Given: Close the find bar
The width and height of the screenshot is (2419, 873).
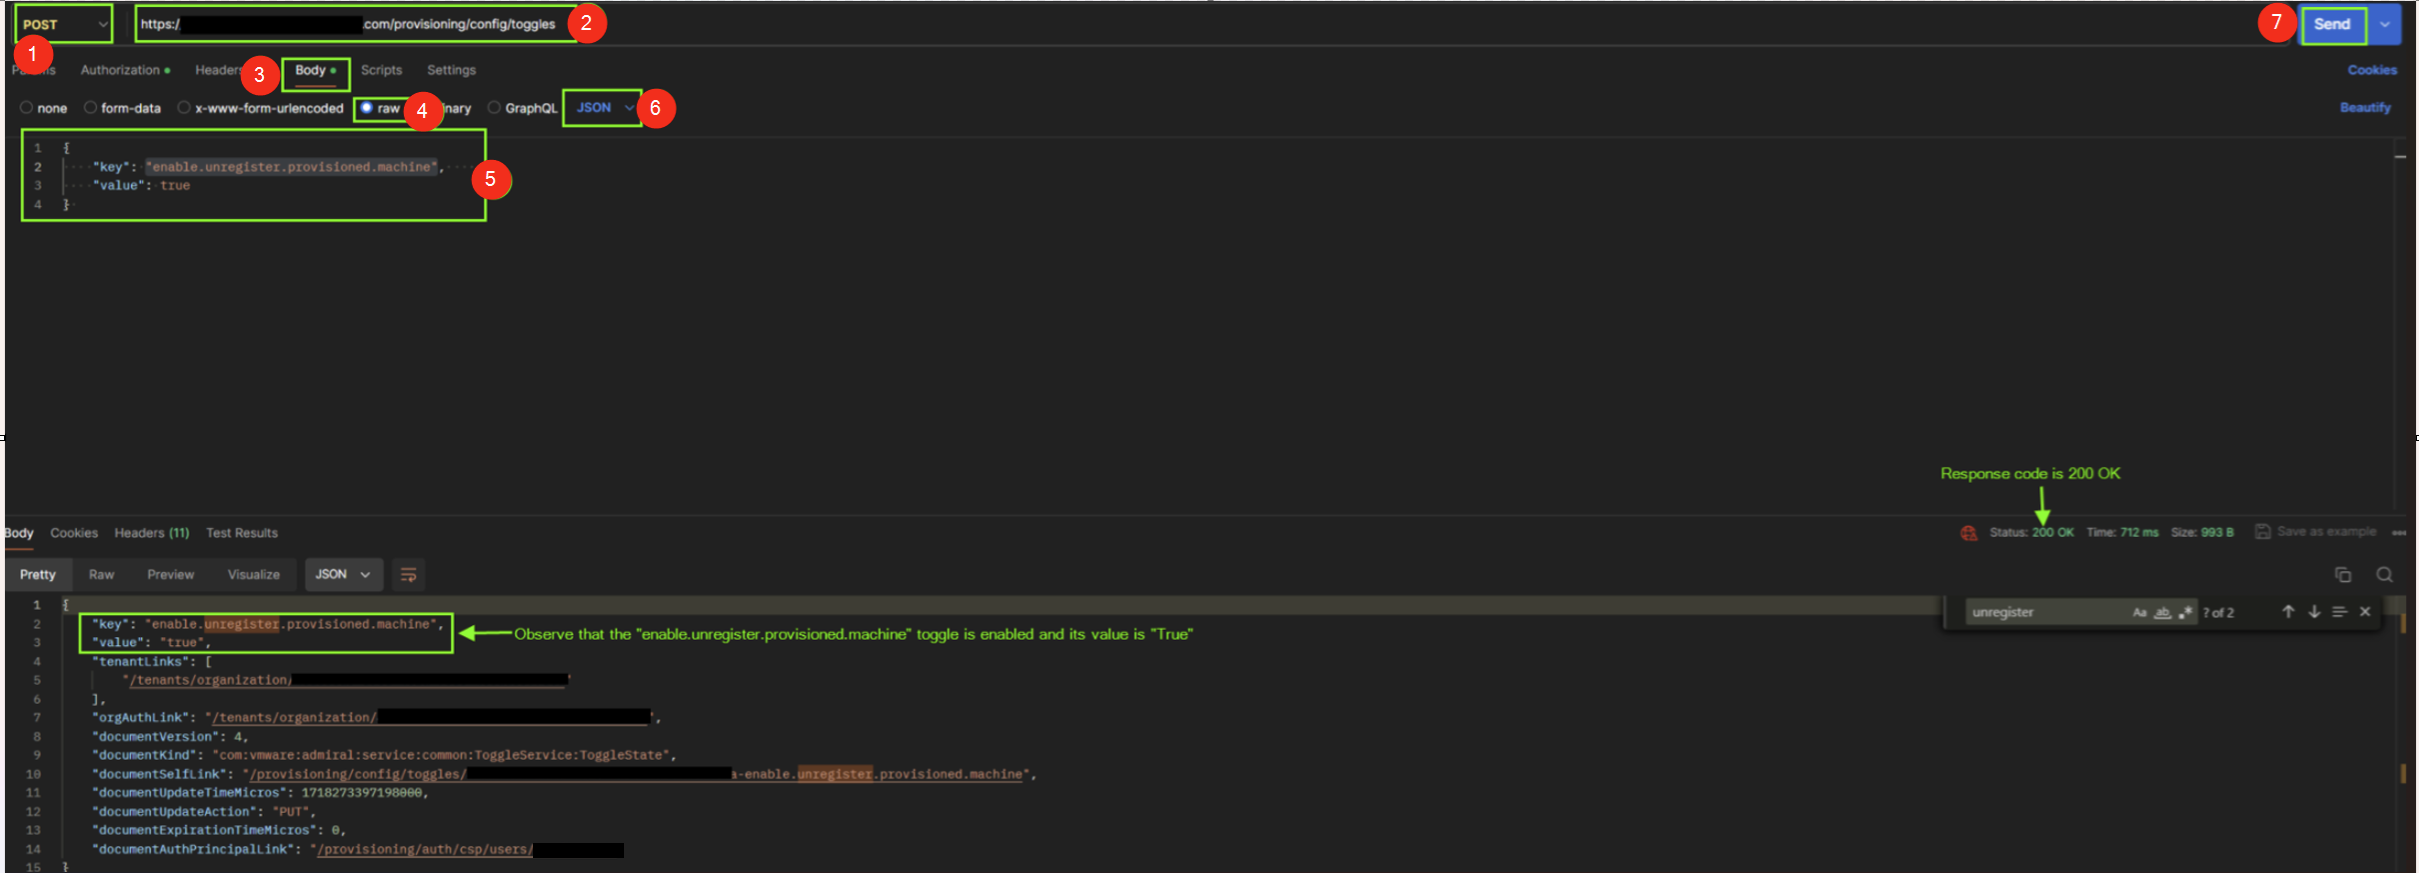Looking at the screenshot, I should click(x=2365, y=612).
